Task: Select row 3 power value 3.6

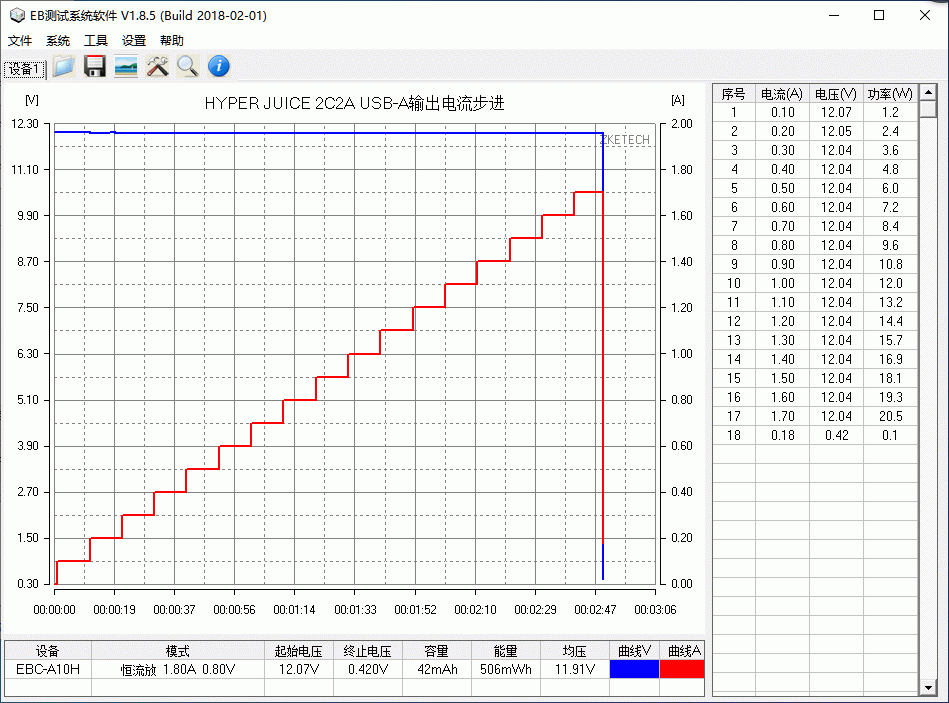Action: point(890,150)
